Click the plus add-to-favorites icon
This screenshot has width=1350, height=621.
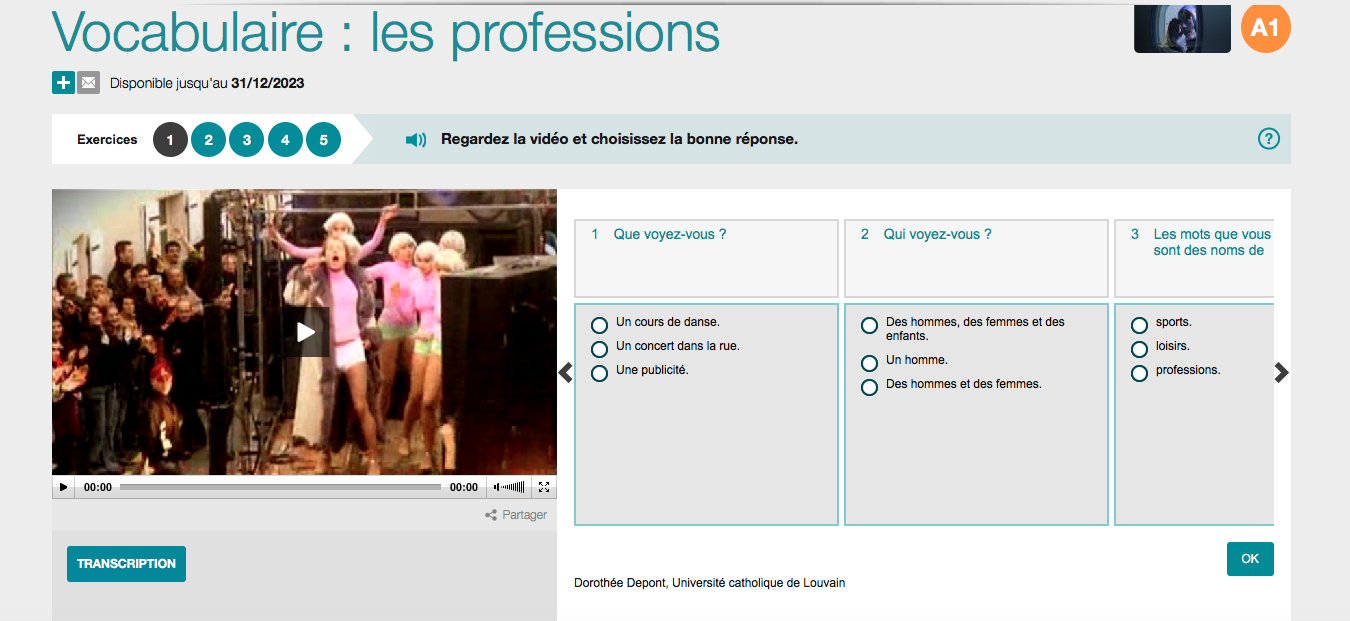pos(63,83)
